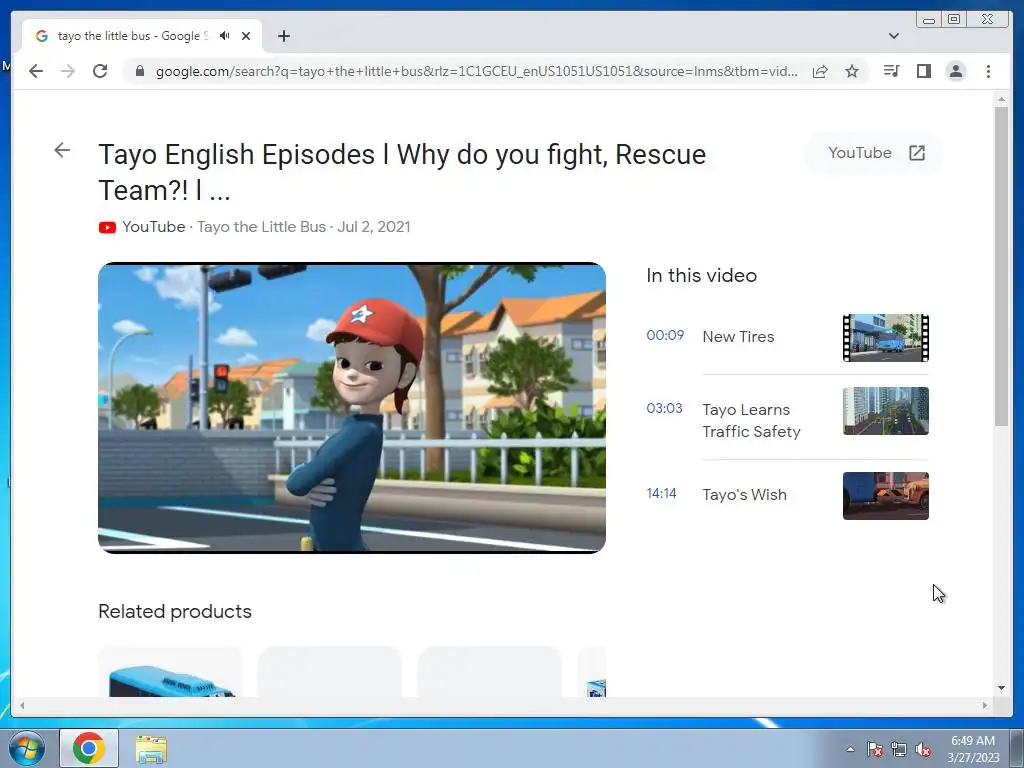Image resolution: width=1024 pixels, height=768 pixels.
Task: Click the blue bus related product card
Action: point(170,672)
